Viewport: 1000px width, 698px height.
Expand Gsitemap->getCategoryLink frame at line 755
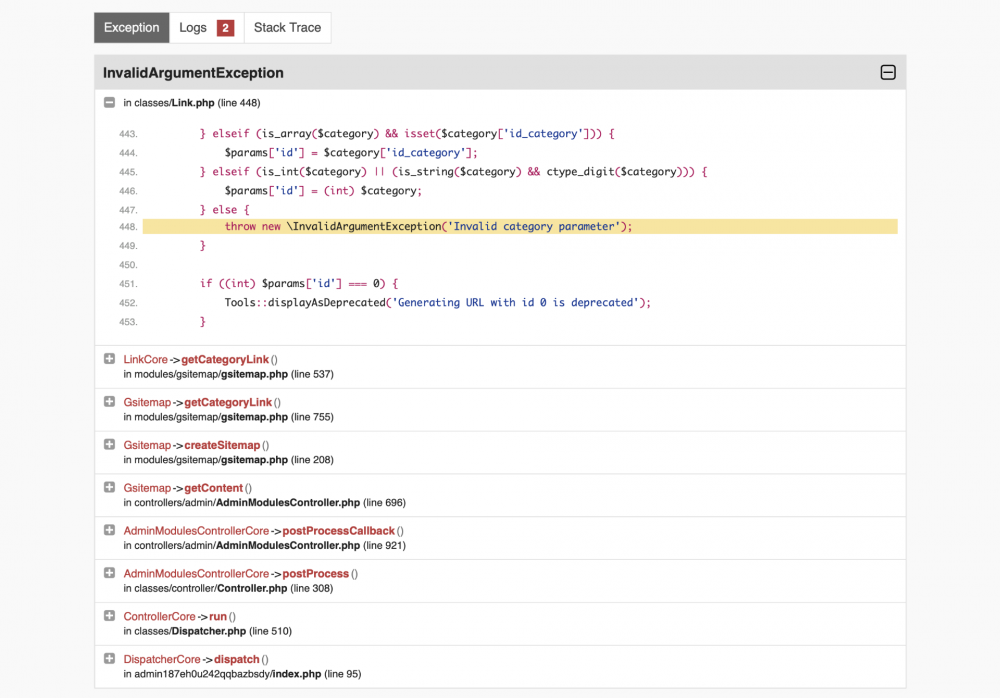[109, 402]
